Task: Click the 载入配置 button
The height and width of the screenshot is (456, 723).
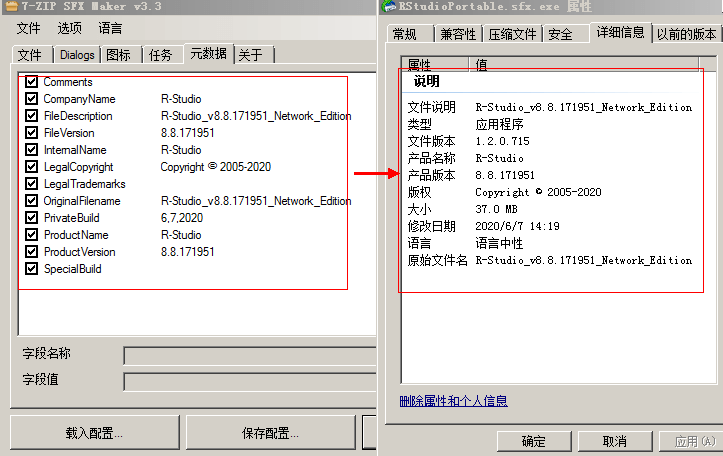Action: click(94, 433)
